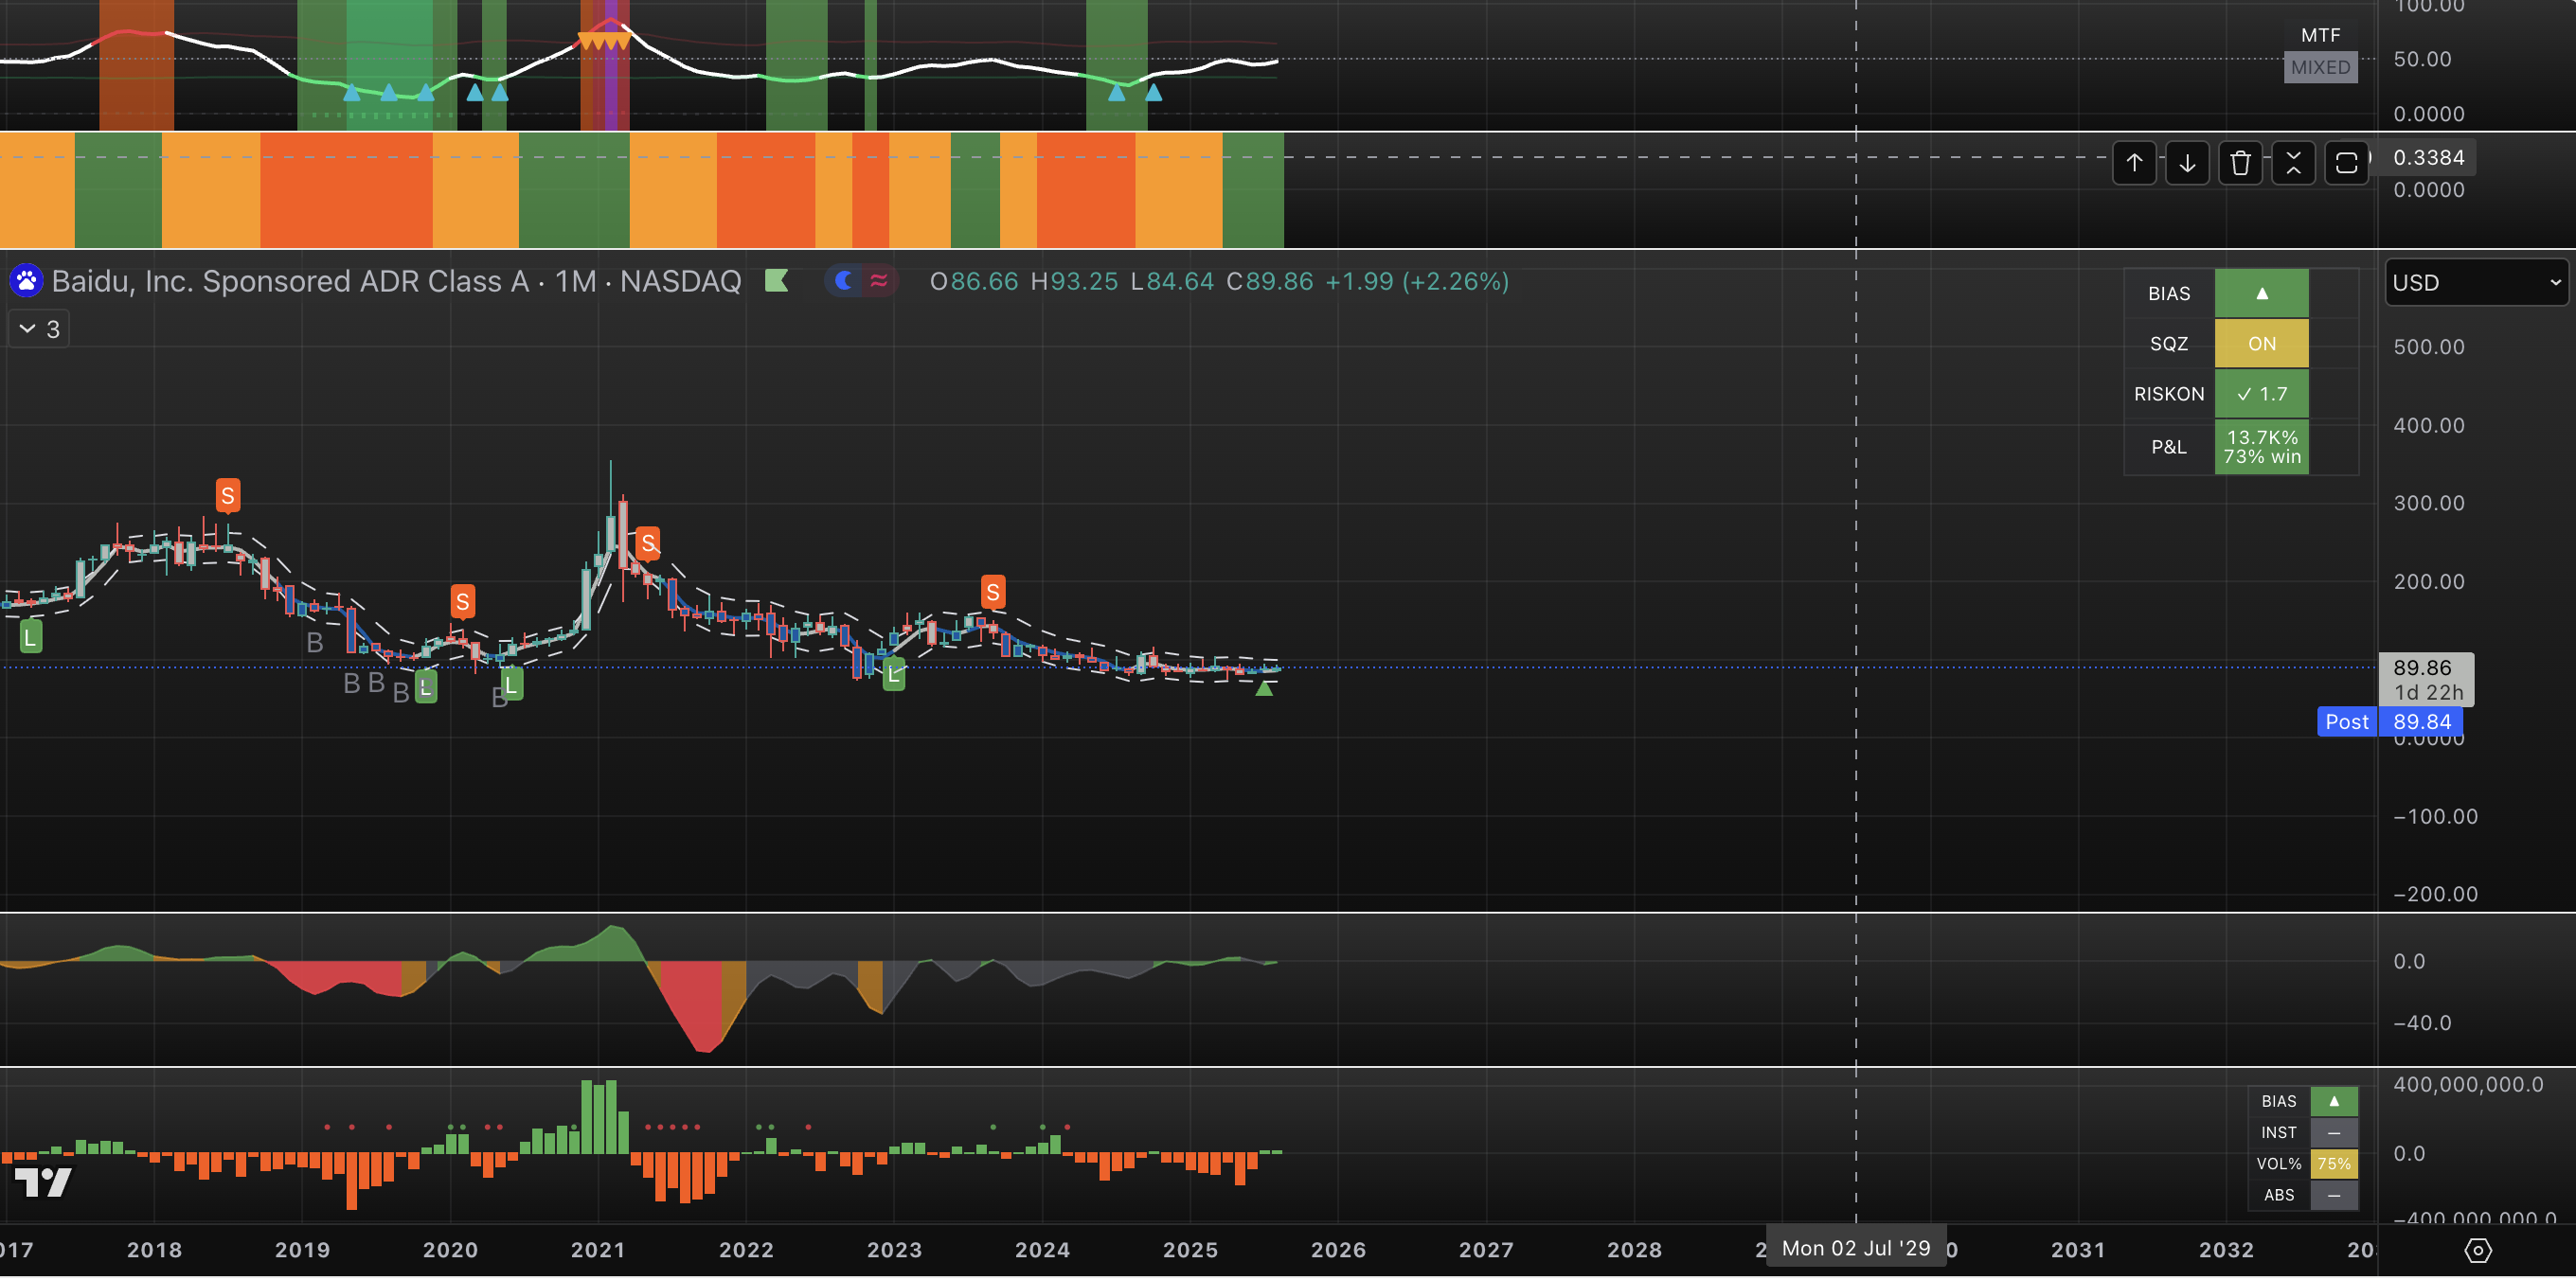The height and width of the screenshot is (1280, 2576).
Task: Click the green L marker near 2023
Action: tap(894, 674)
